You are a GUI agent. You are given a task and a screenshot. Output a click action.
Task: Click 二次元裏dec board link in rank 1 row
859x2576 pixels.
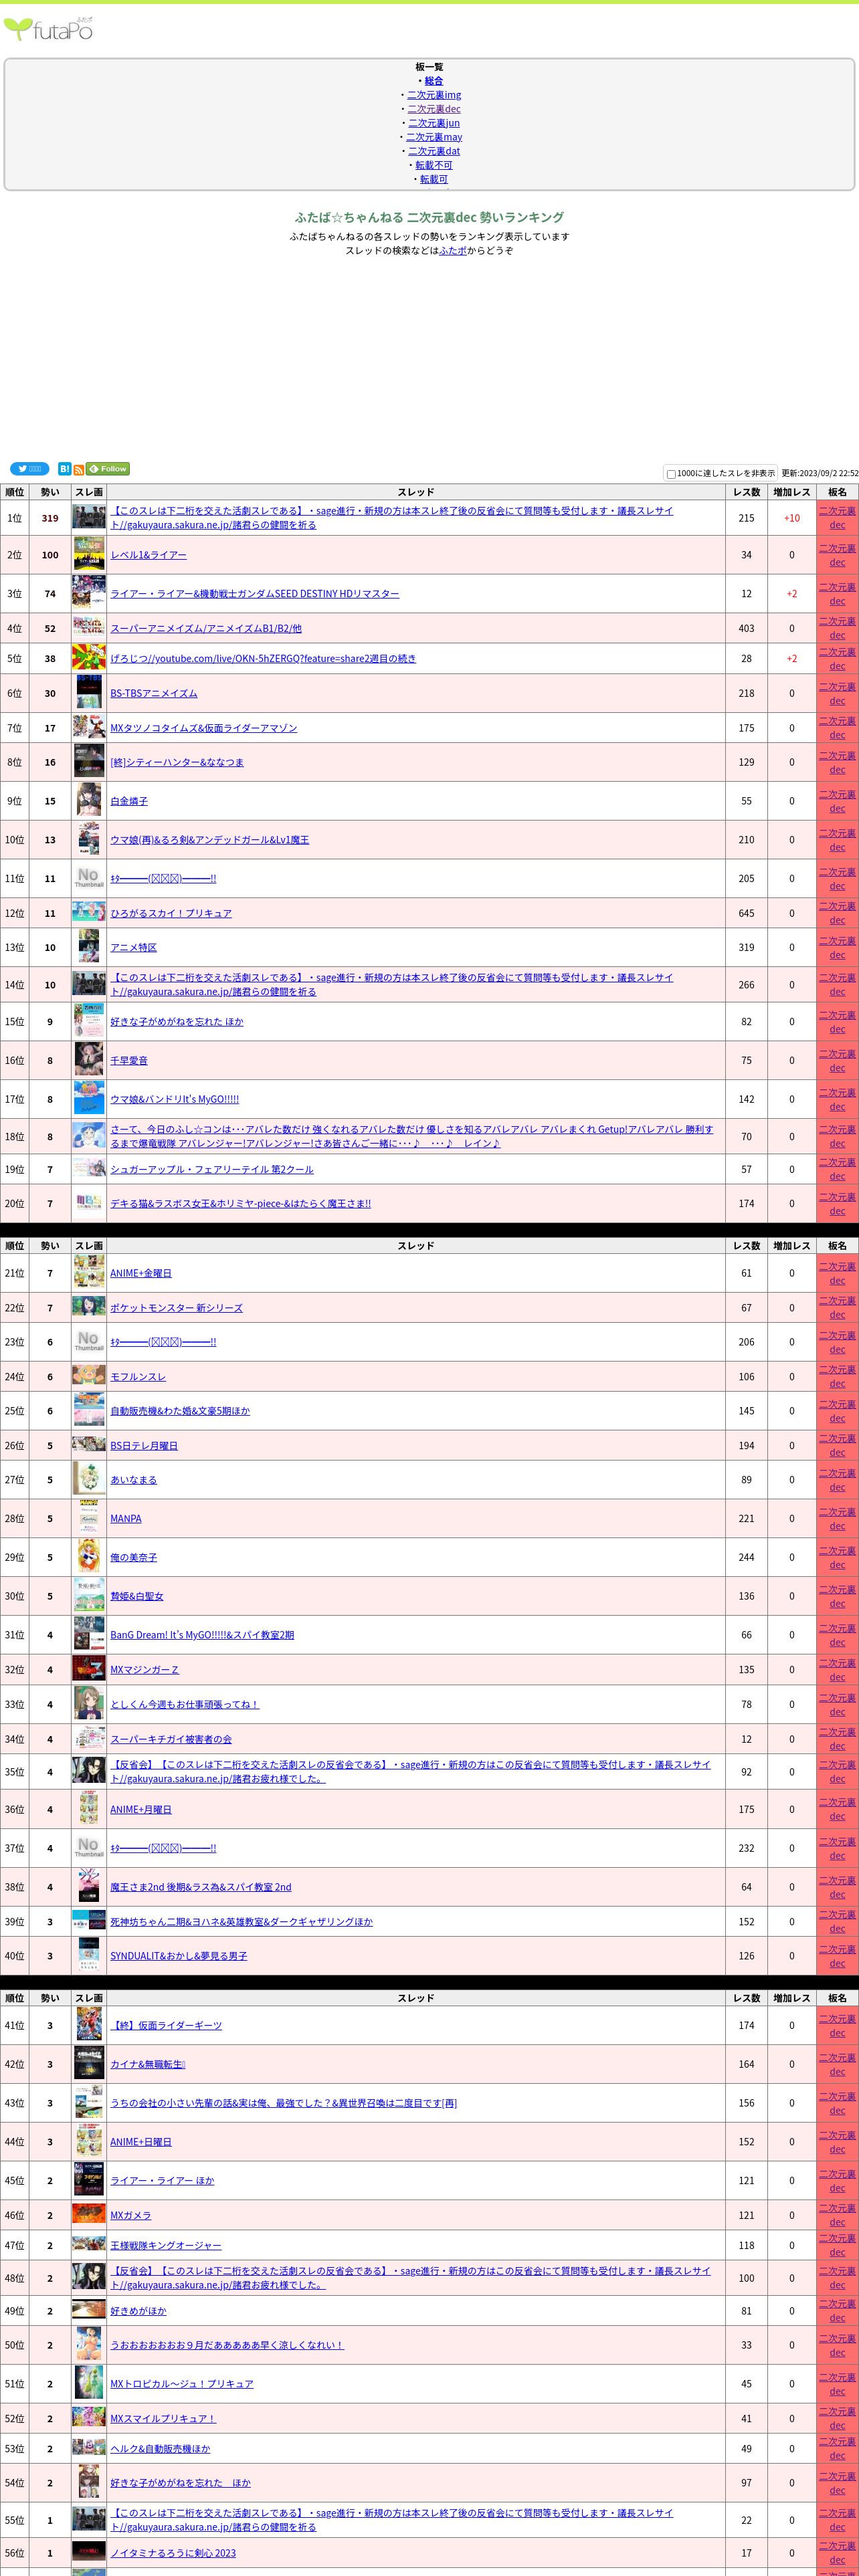pos(838,518)
